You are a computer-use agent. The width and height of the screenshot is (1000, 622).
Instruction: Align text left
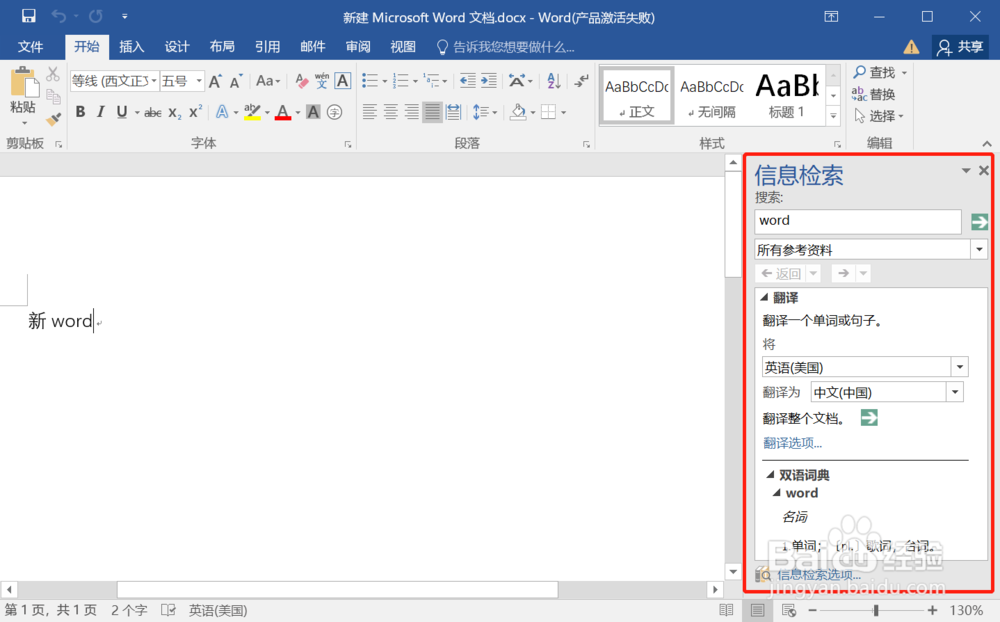click(369, 112)
